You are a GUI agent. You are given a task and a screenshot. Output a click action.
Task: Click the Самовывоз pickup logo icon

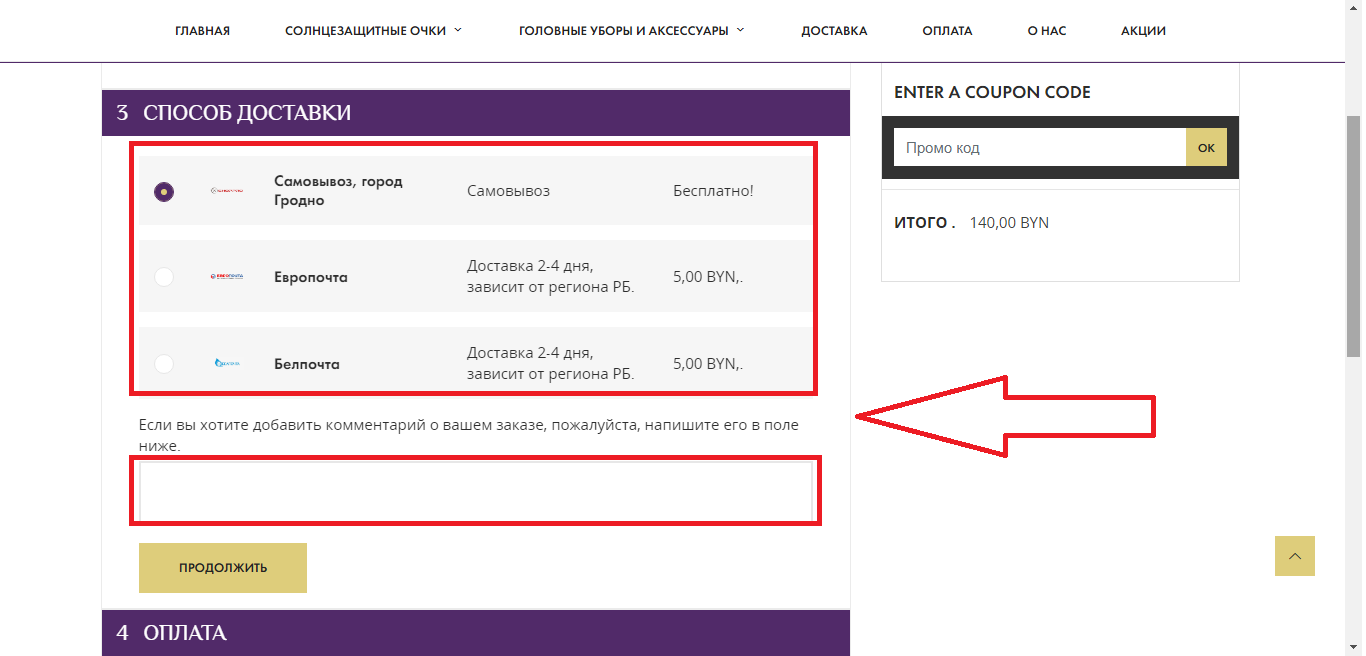[x=227, y=191]
